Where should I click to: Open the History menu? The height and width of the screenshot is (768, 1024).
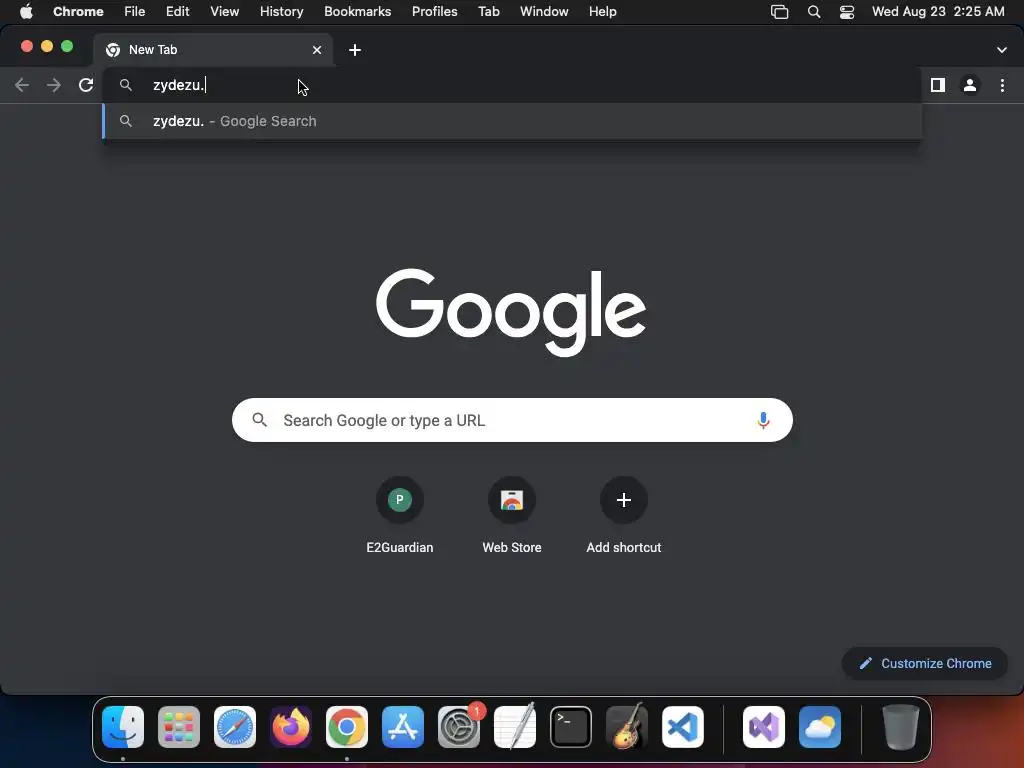(x=281, y=11)
